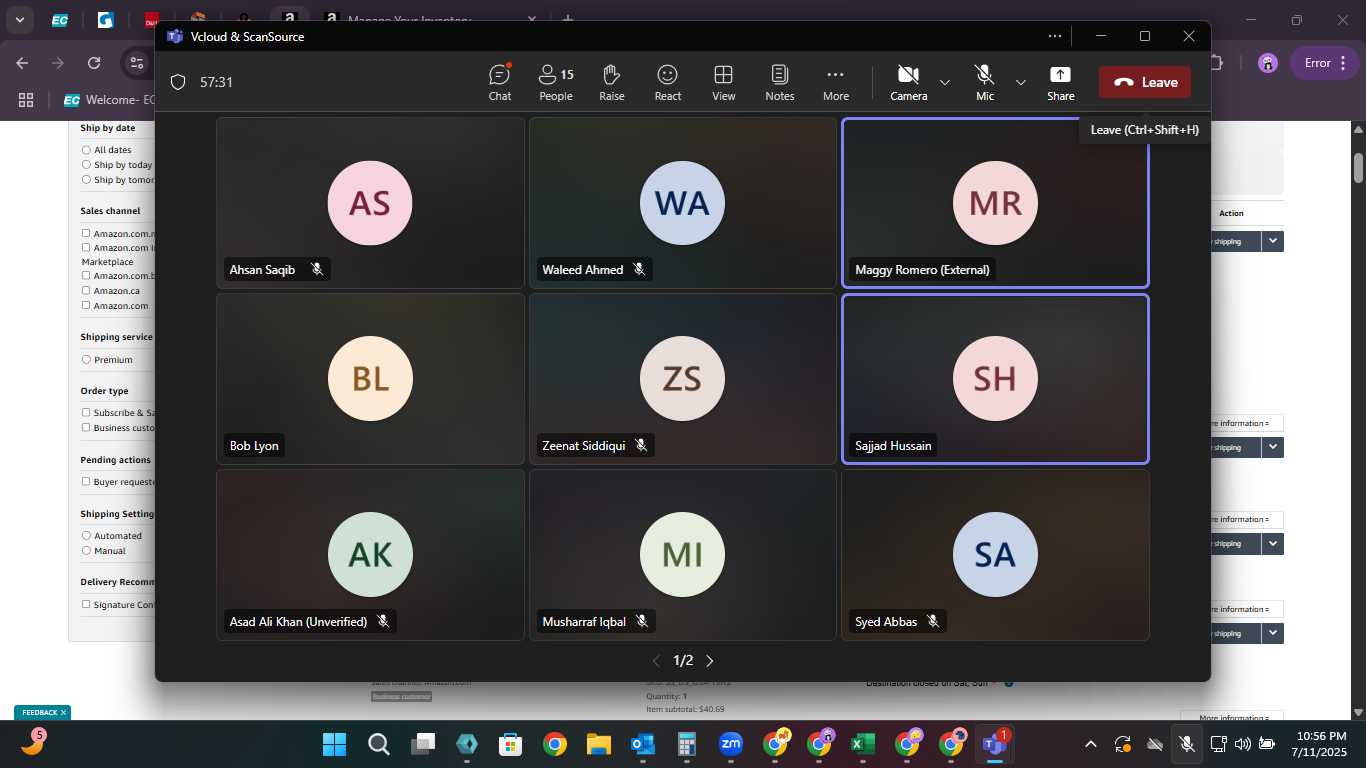
Task: Select Ship by today radio button
Action: 87,165
